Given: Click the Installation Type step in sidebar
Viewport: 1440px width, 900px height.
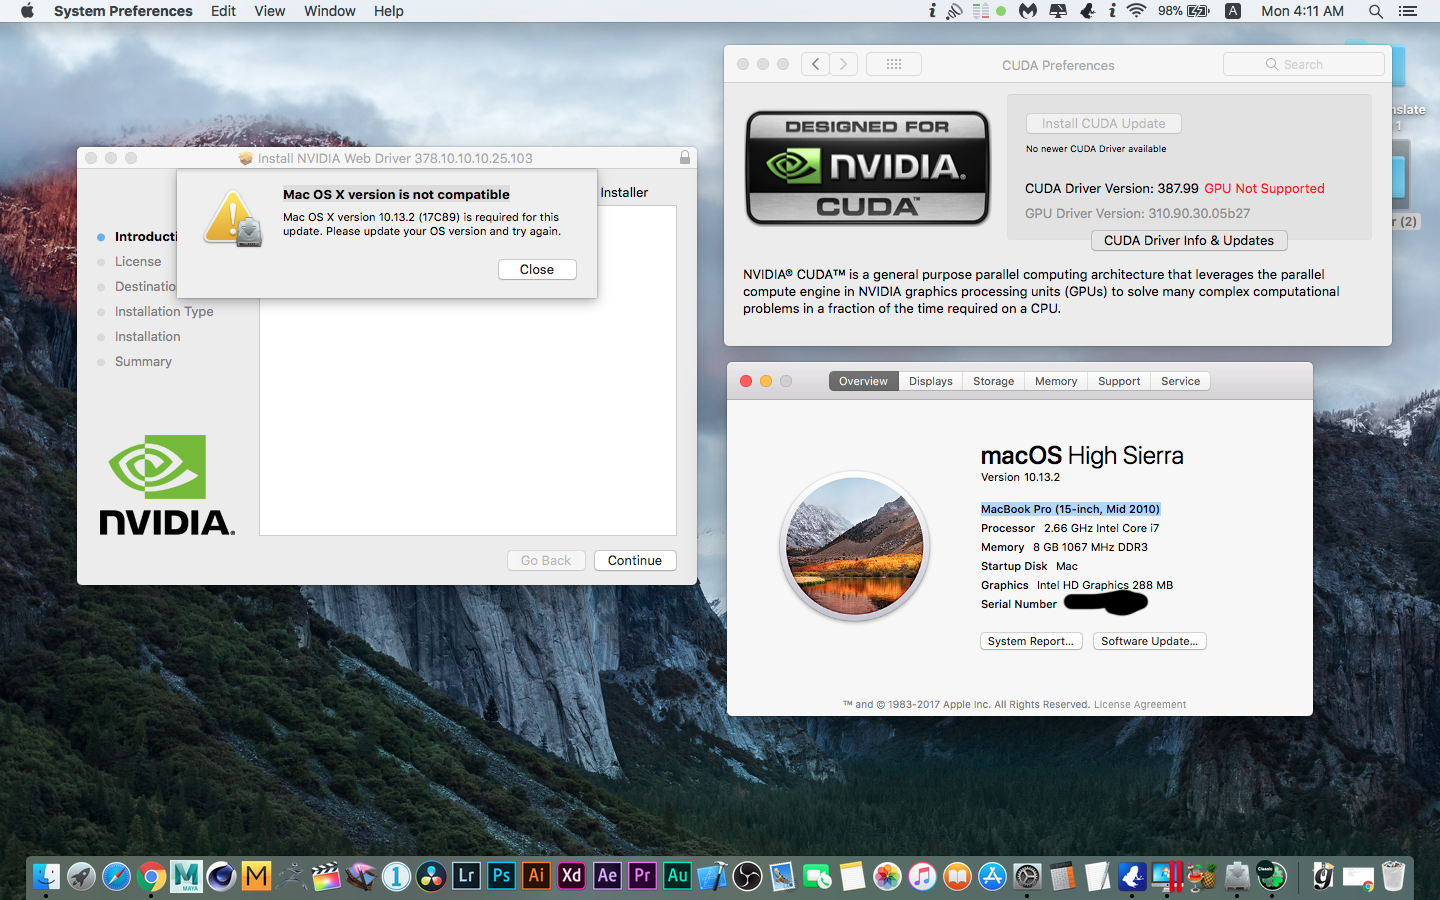Looking at the screenshot, I should point(164,311).
